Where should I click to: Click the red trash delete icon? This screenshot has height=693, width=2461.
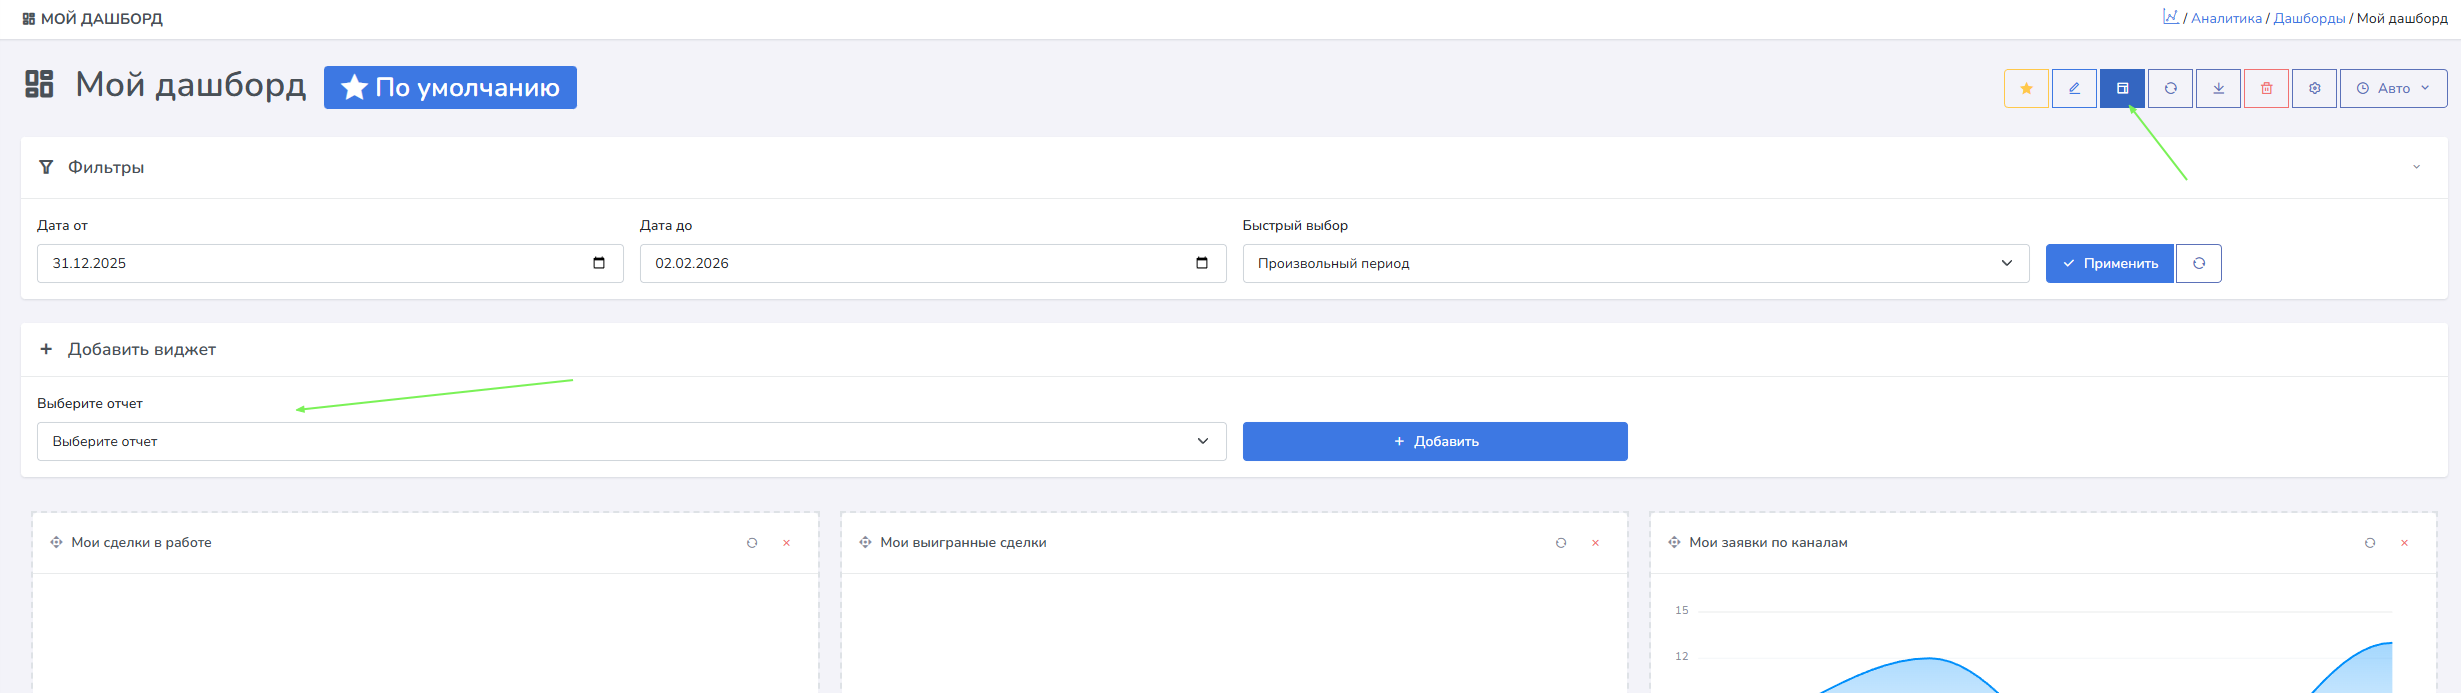tap(2266, 89)
